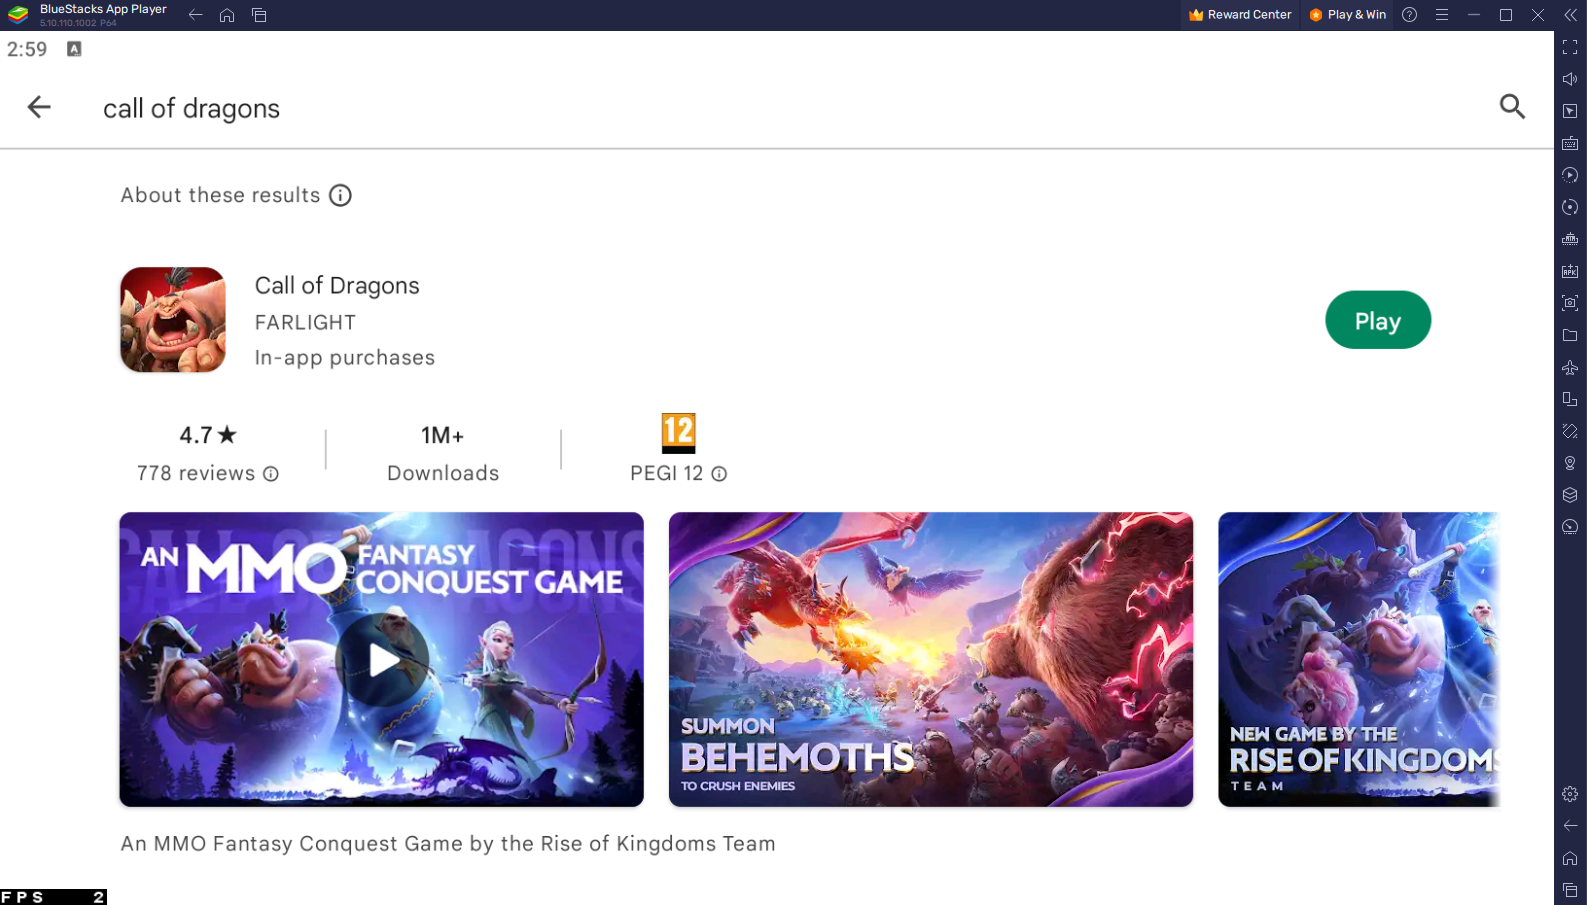This screenshot has height=905, width=1587.
Task: Tap the search magnifier icon
Action: click(1512, 106)
